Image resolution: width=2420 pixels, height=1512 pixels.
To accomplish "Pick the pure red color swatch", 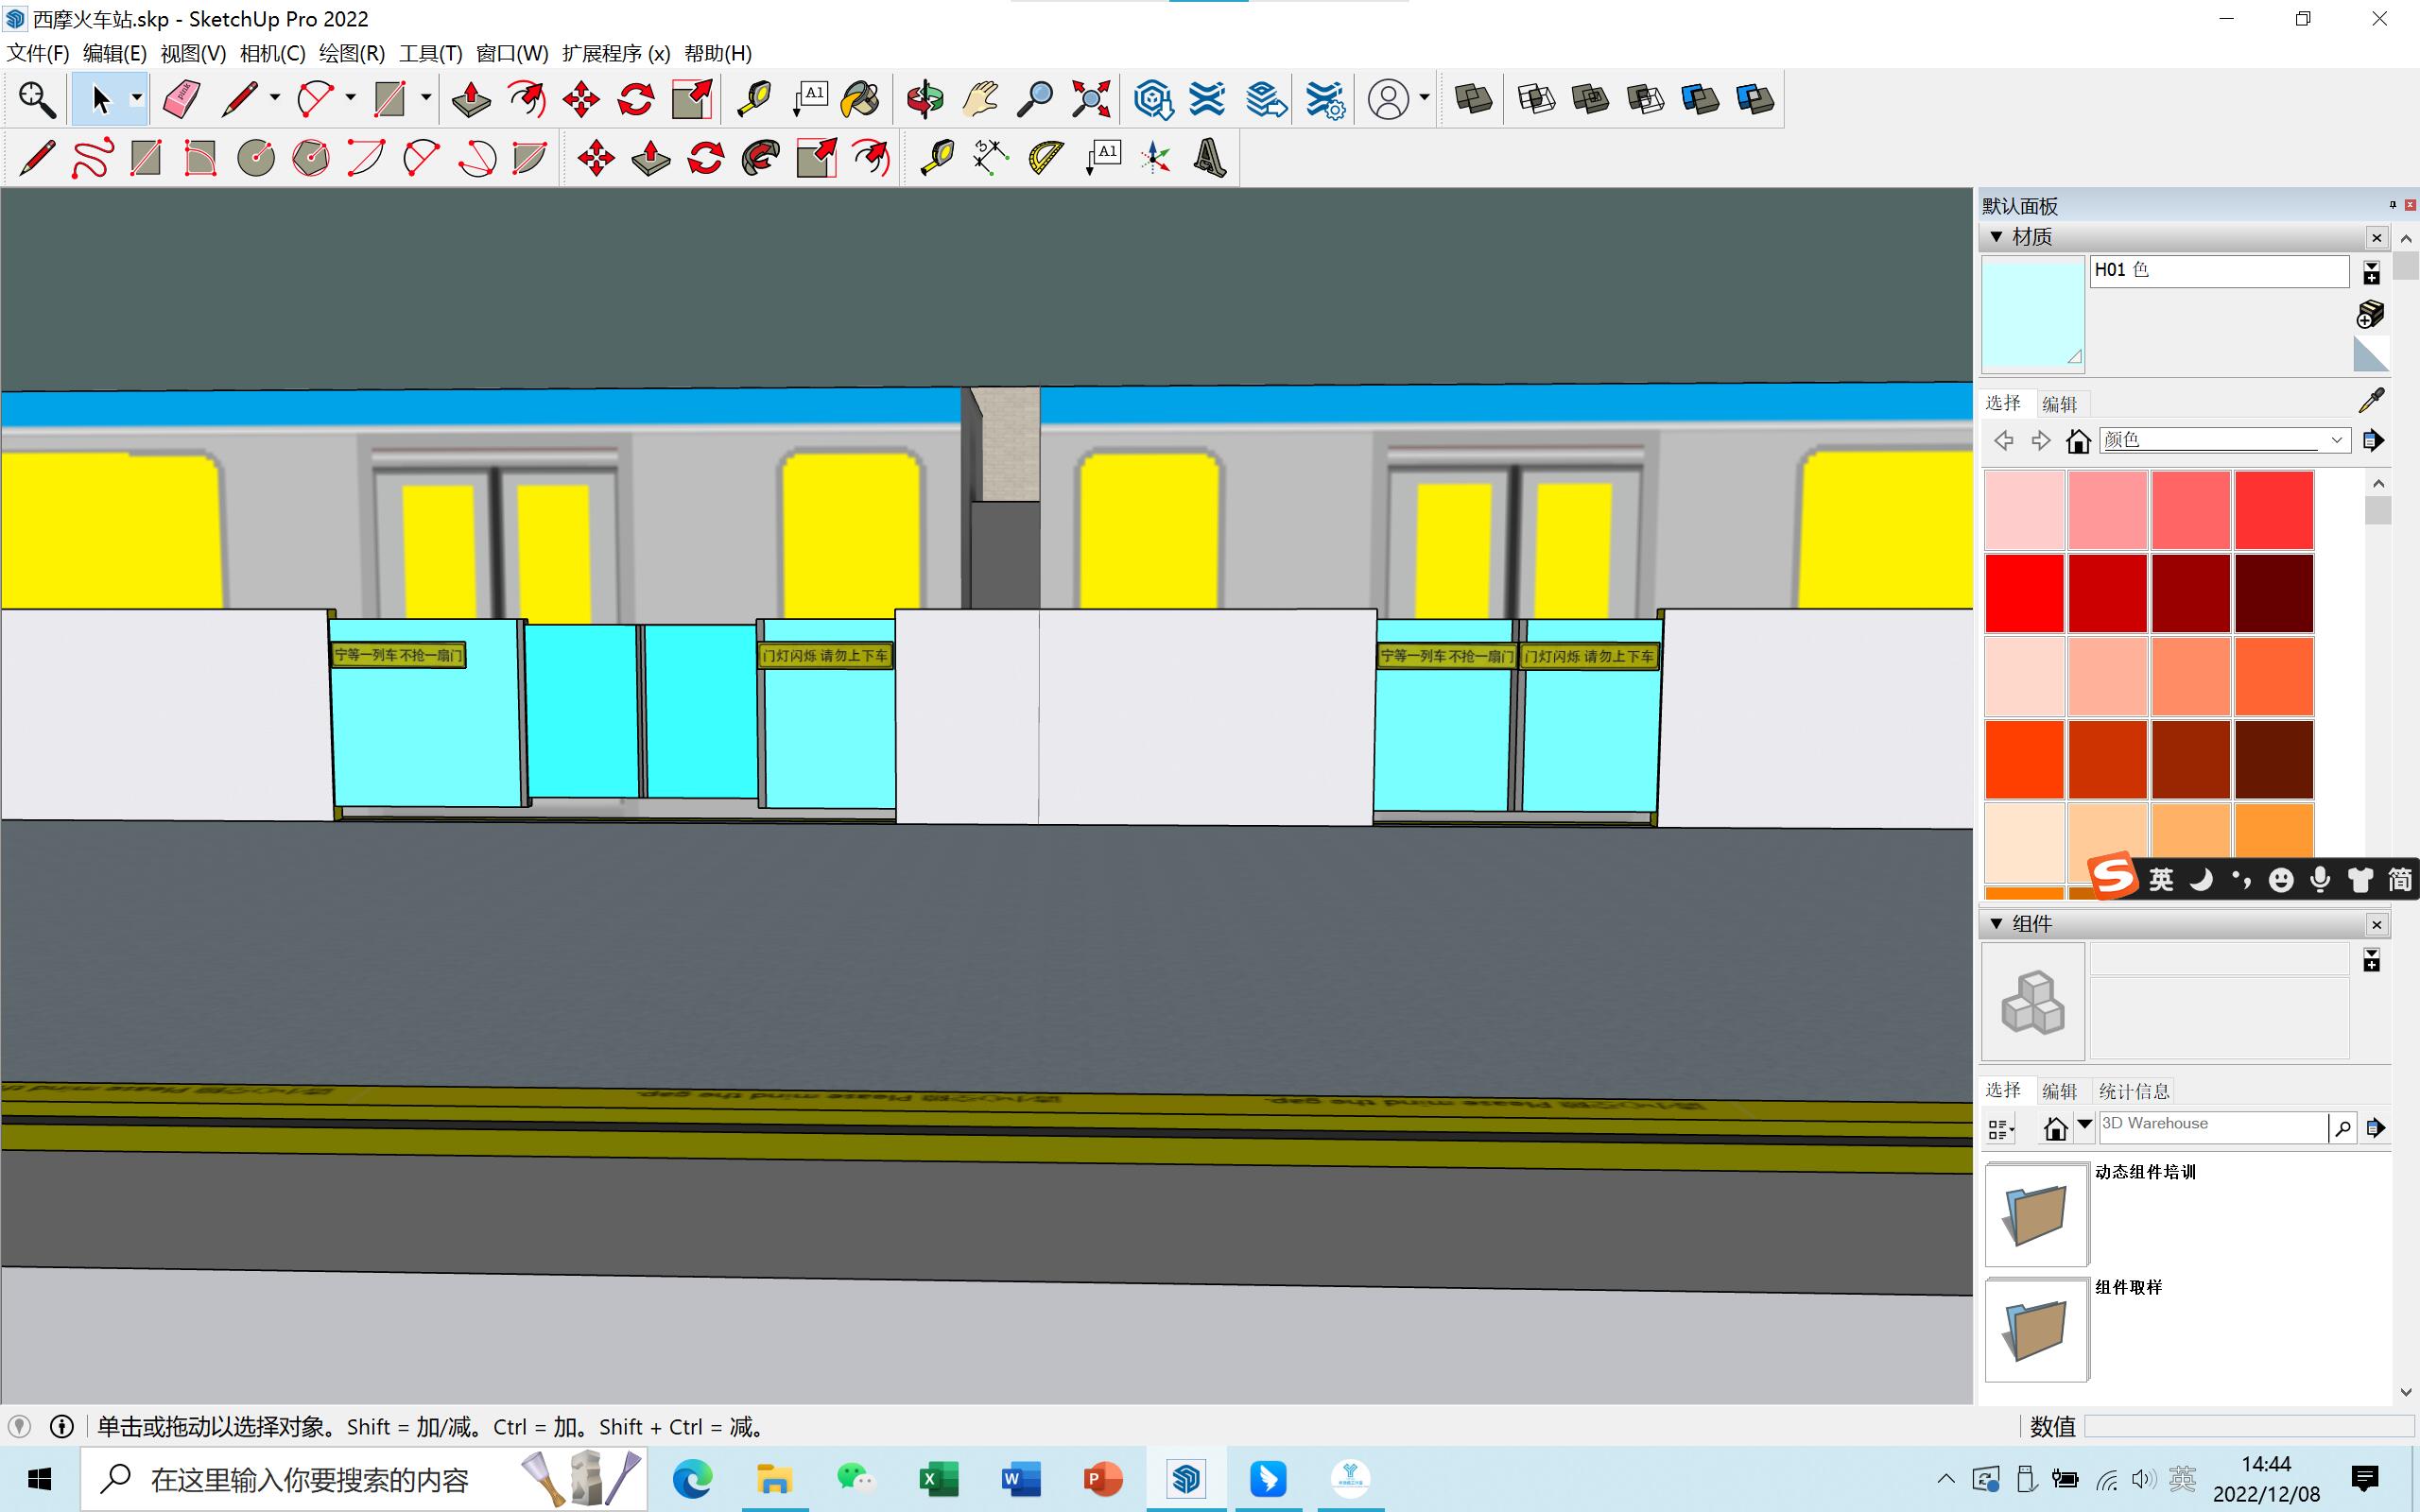I will click(x=2024, y=593).
